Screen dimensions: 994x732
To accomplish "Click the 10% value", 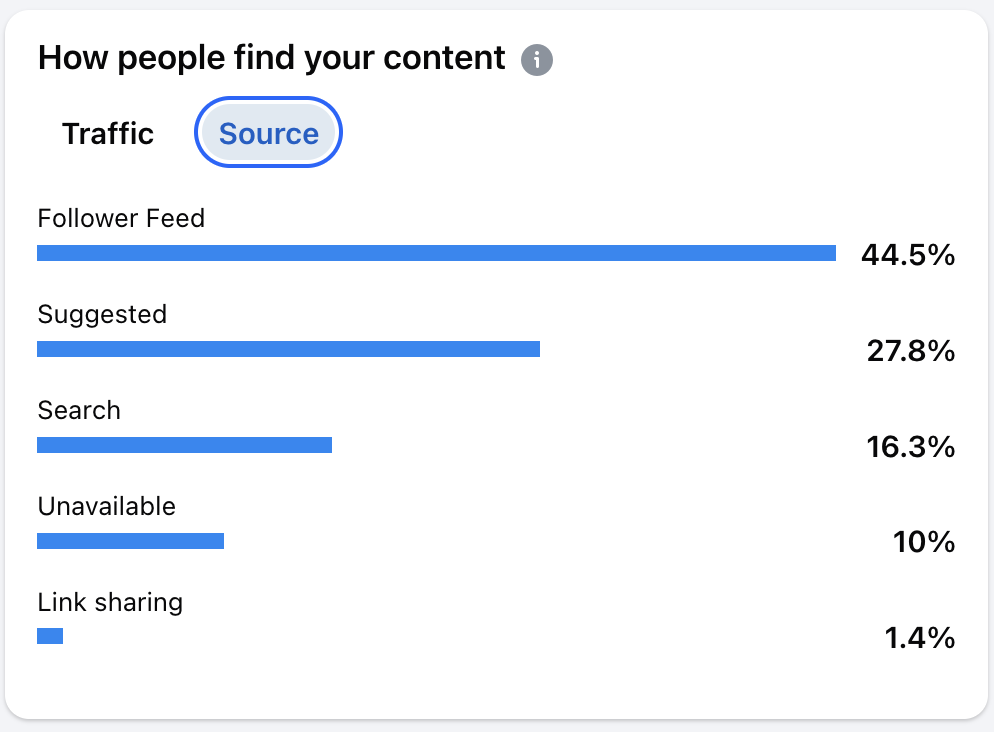I will click(x=924, y=543).
